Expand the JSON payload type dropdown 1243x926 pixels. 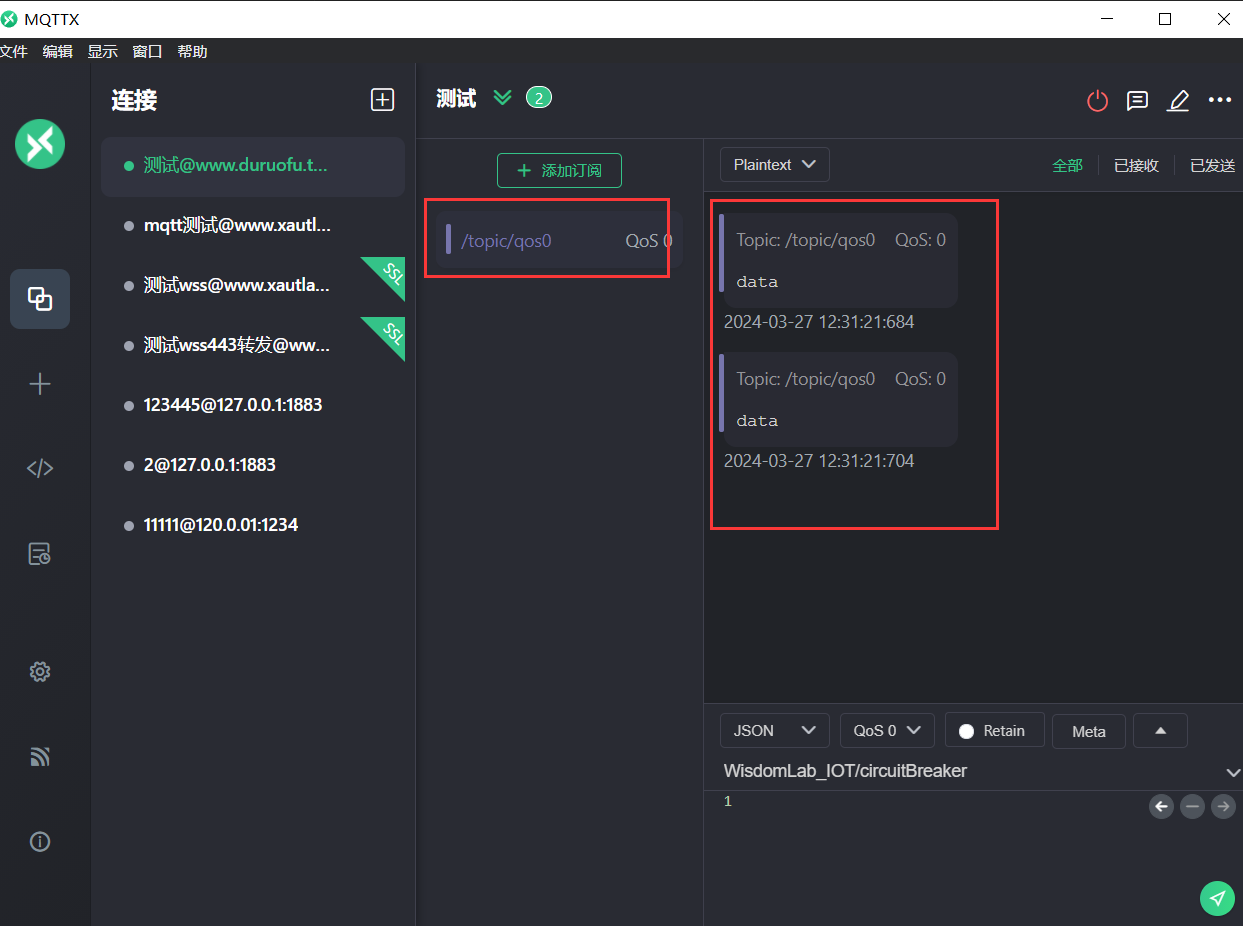774,731
